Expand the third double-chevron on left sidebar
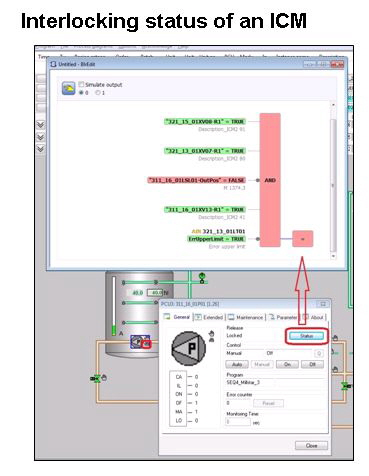 [x=40, y=149]
